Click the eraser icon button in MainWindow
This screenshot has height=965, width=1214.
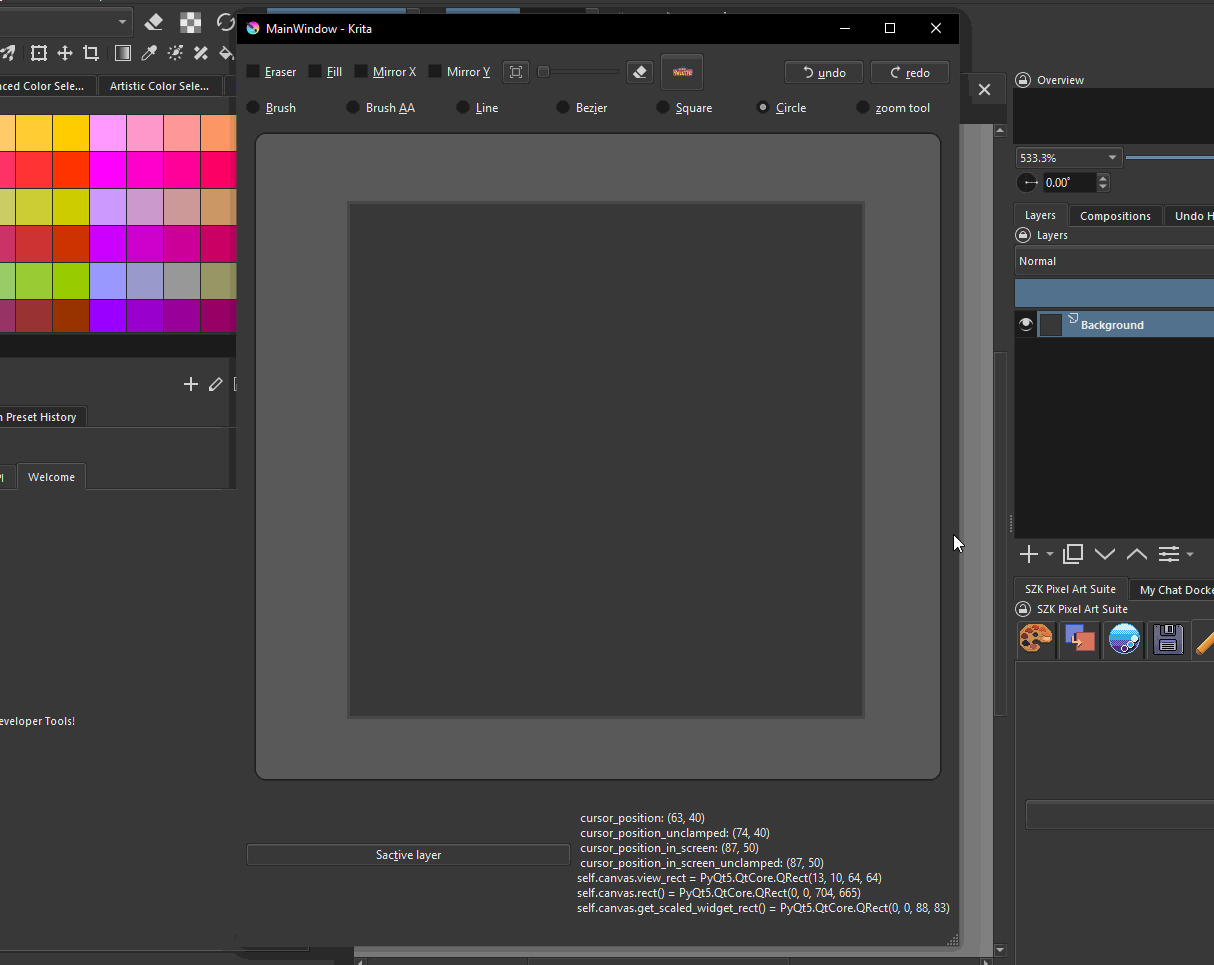pyautogui.click(x=640, y=72)
